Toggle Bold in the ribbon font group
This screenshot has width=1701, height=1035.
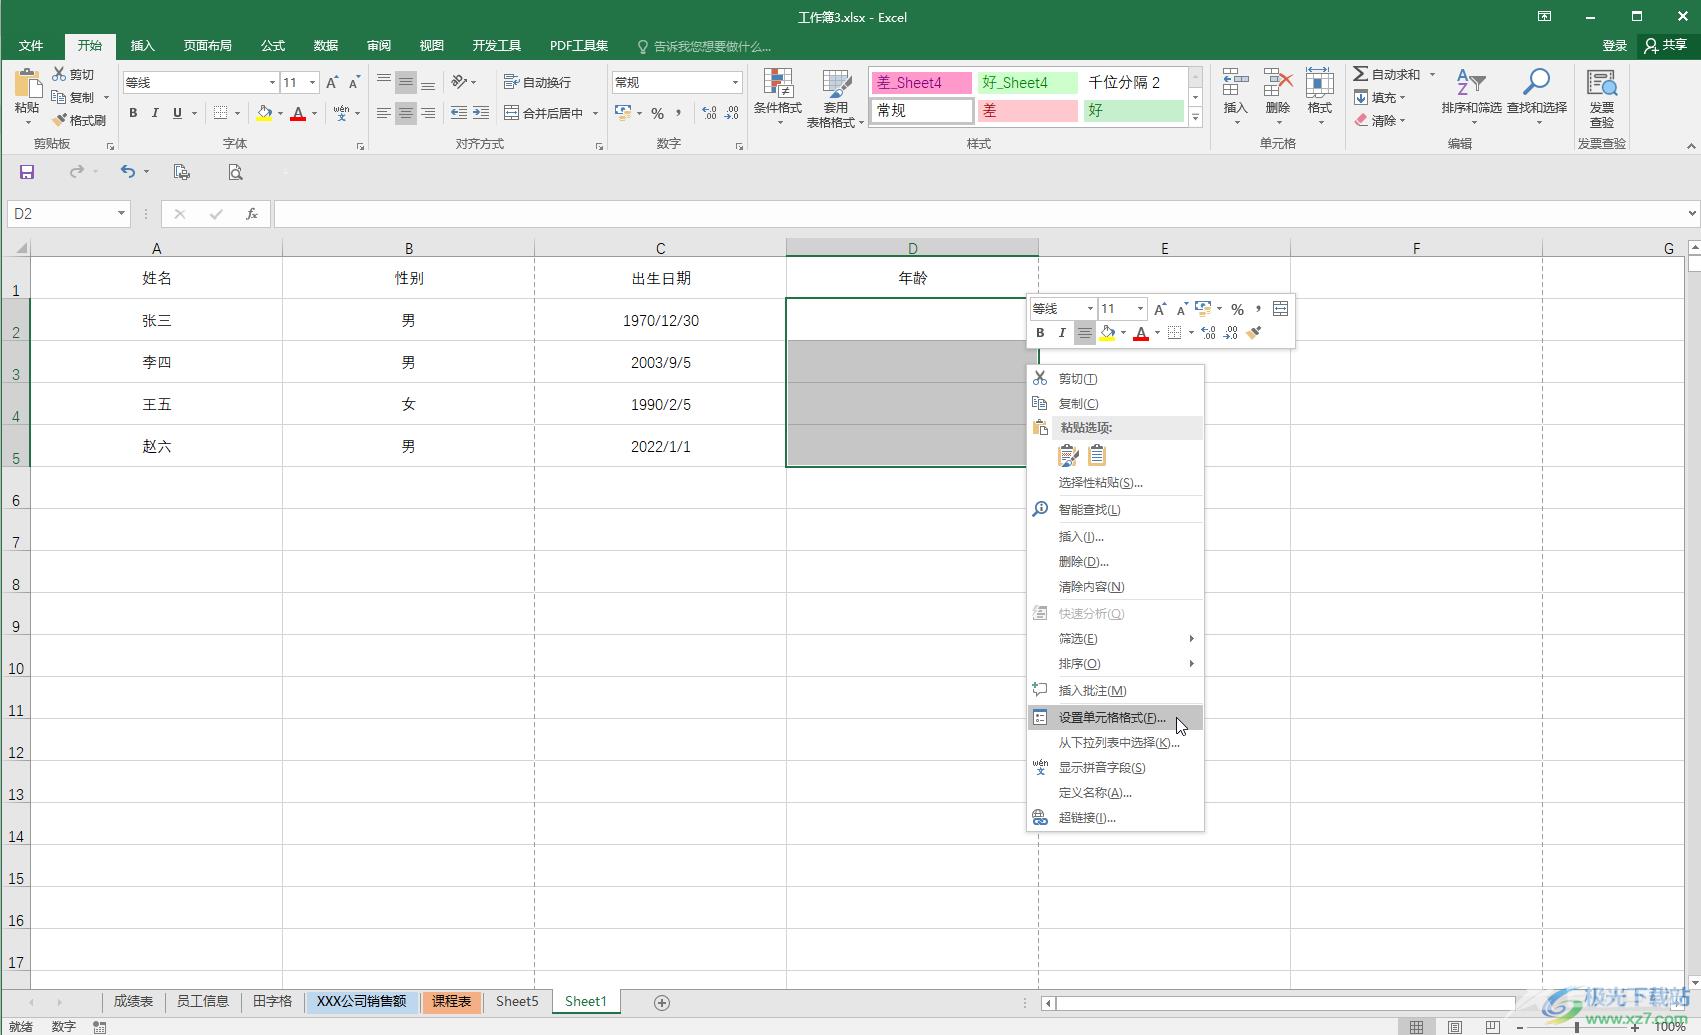click(133, 113)
